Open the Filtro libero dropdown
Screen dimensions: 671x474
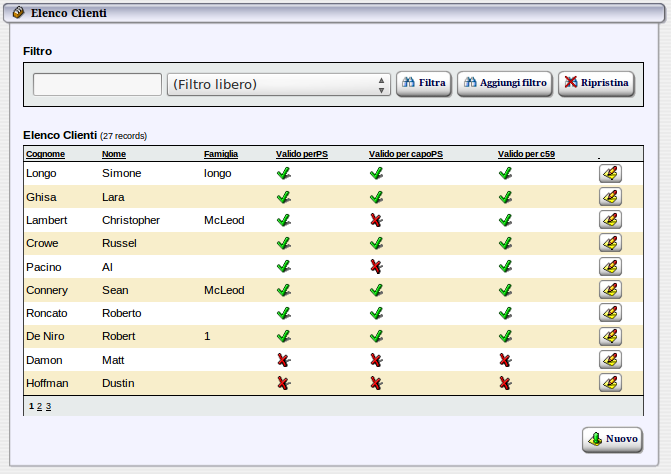coord(278,84)
